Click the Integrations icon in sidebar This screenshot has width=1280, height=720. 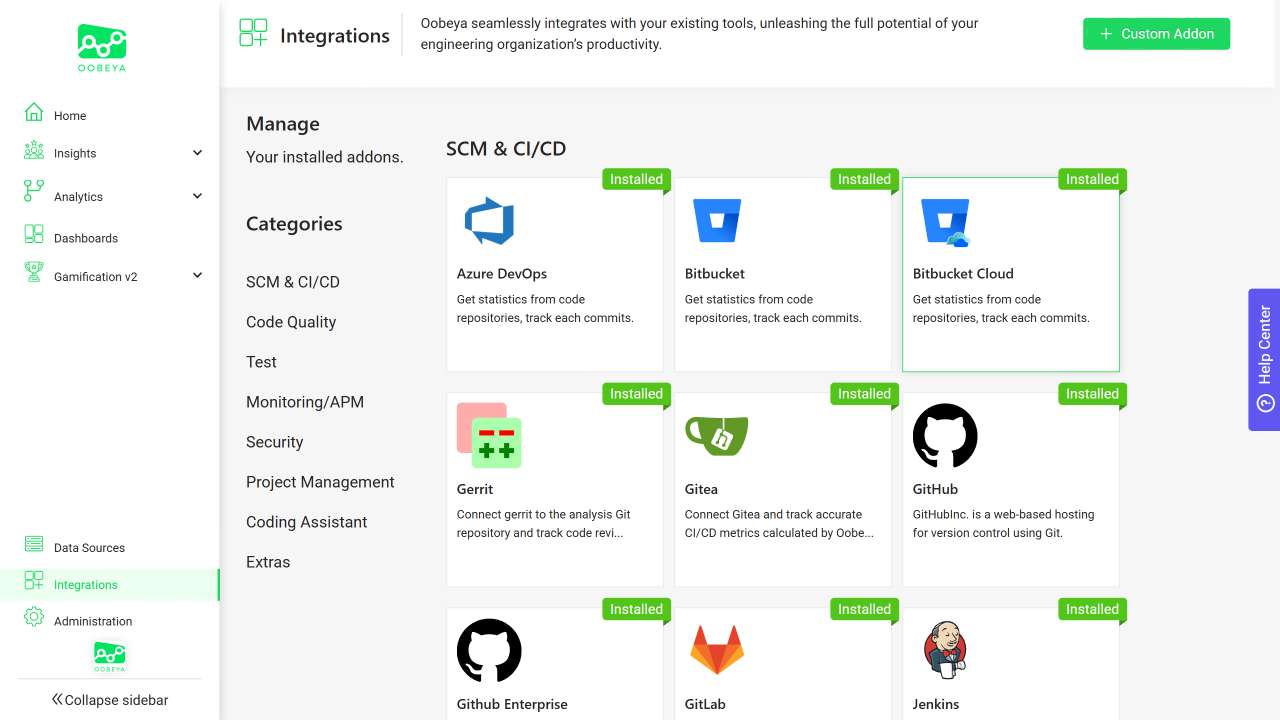[x=34, y=581]
